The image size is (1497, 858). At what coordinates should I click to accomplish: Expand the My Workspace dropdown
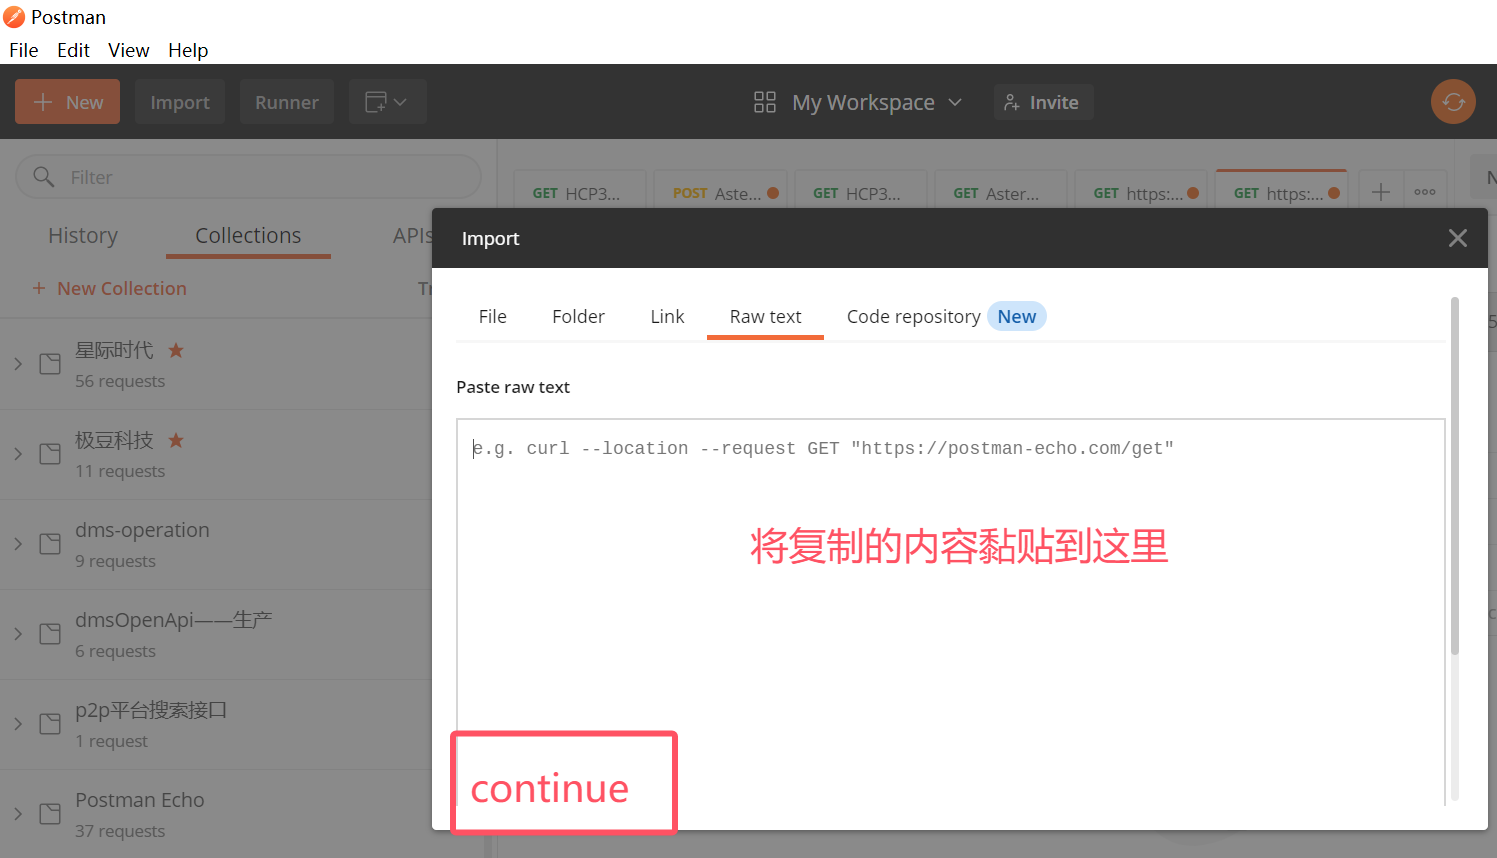877,102
